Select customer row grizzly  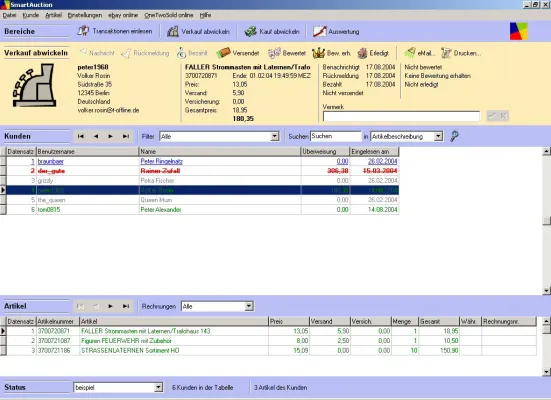(x=202, y=180)
